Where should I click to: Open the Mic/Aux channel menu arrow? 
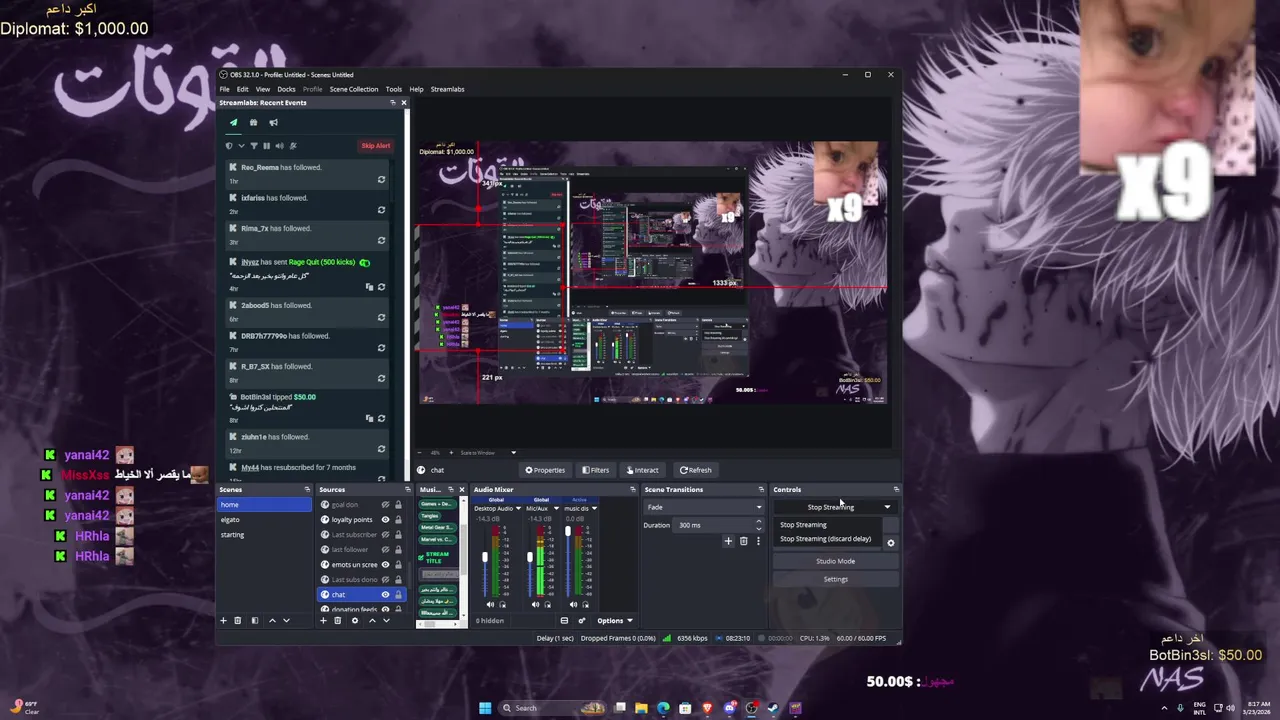pyautogui.click(x=556, y=509)
